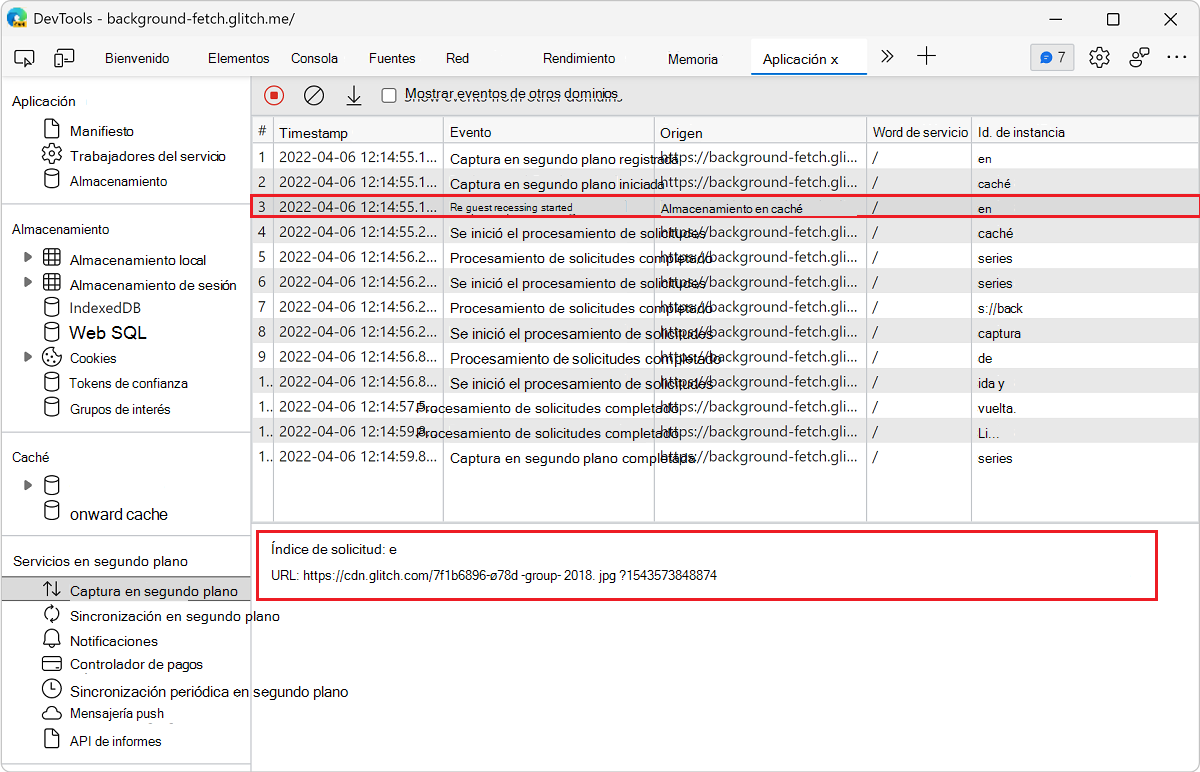Click the red Record events button

pos(274,95)
